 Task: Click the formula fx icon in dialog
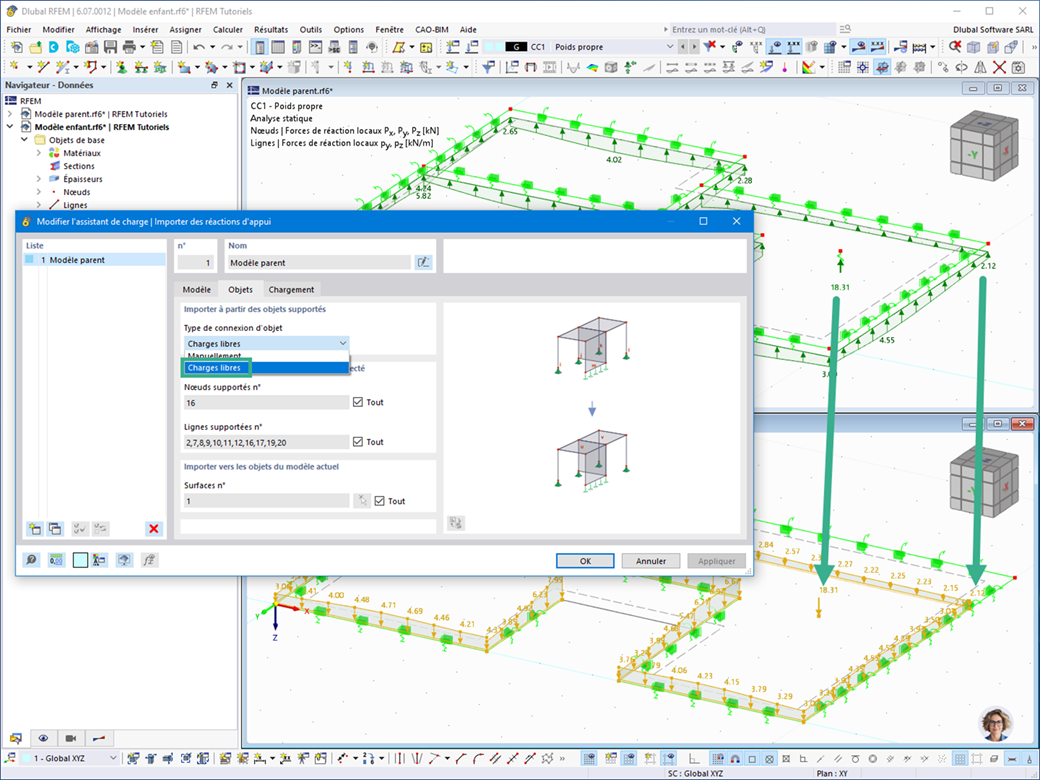[149, 560]
